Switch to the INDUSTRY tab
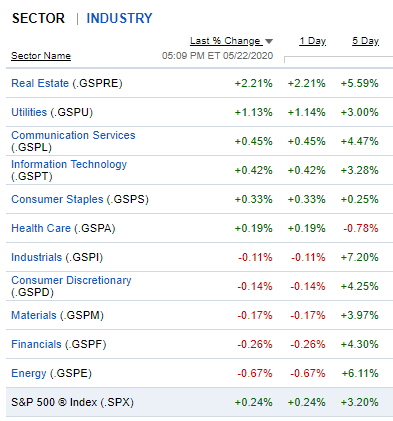 [x=119, y=18]
